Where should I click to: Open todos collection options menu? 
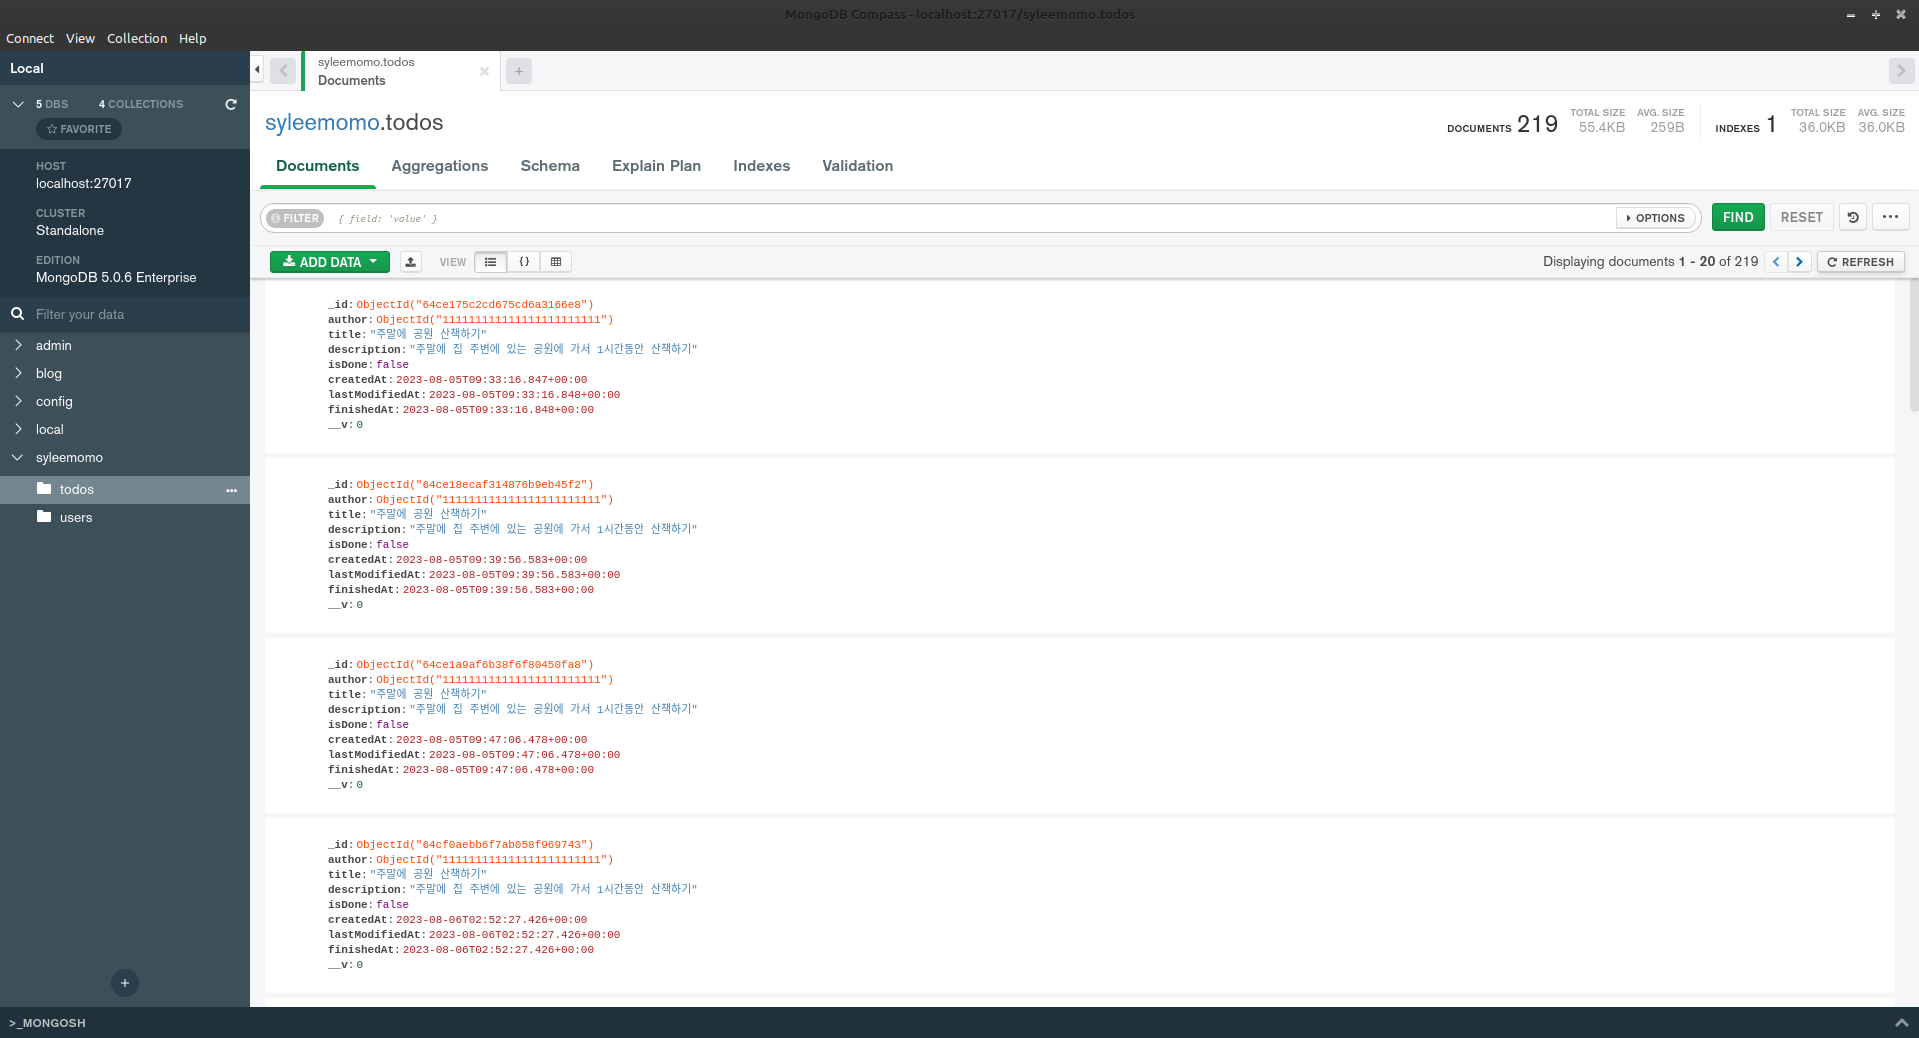tap(231, 490)
